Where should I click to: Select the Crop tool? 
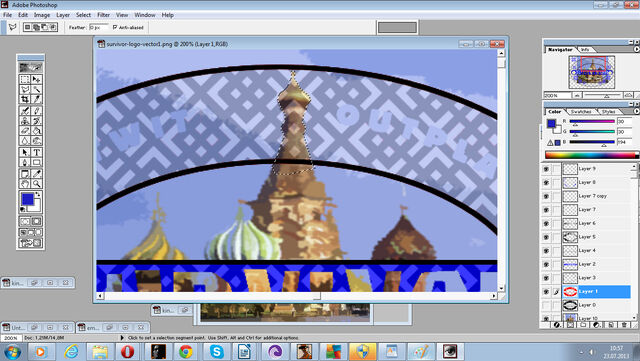25,99
